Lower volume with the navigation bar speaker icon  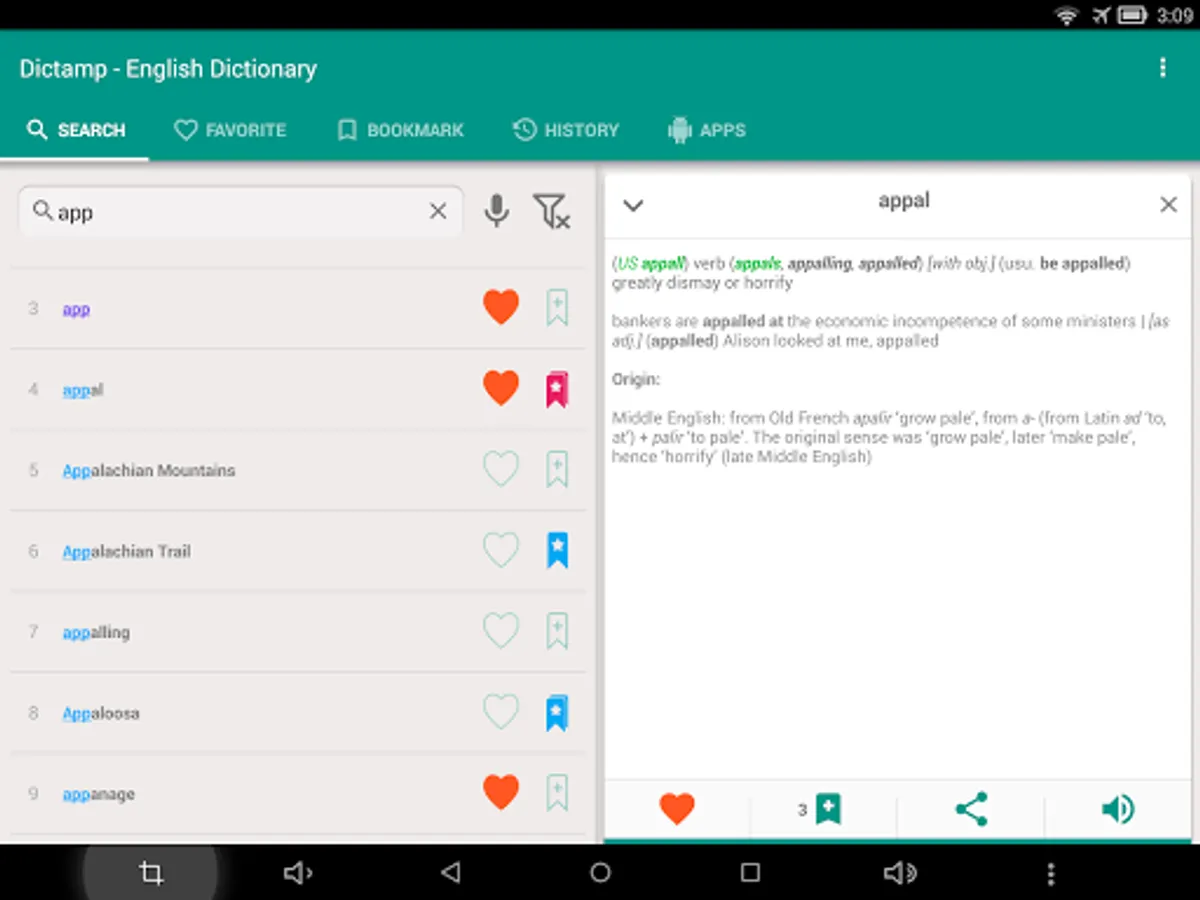point(298,874)
